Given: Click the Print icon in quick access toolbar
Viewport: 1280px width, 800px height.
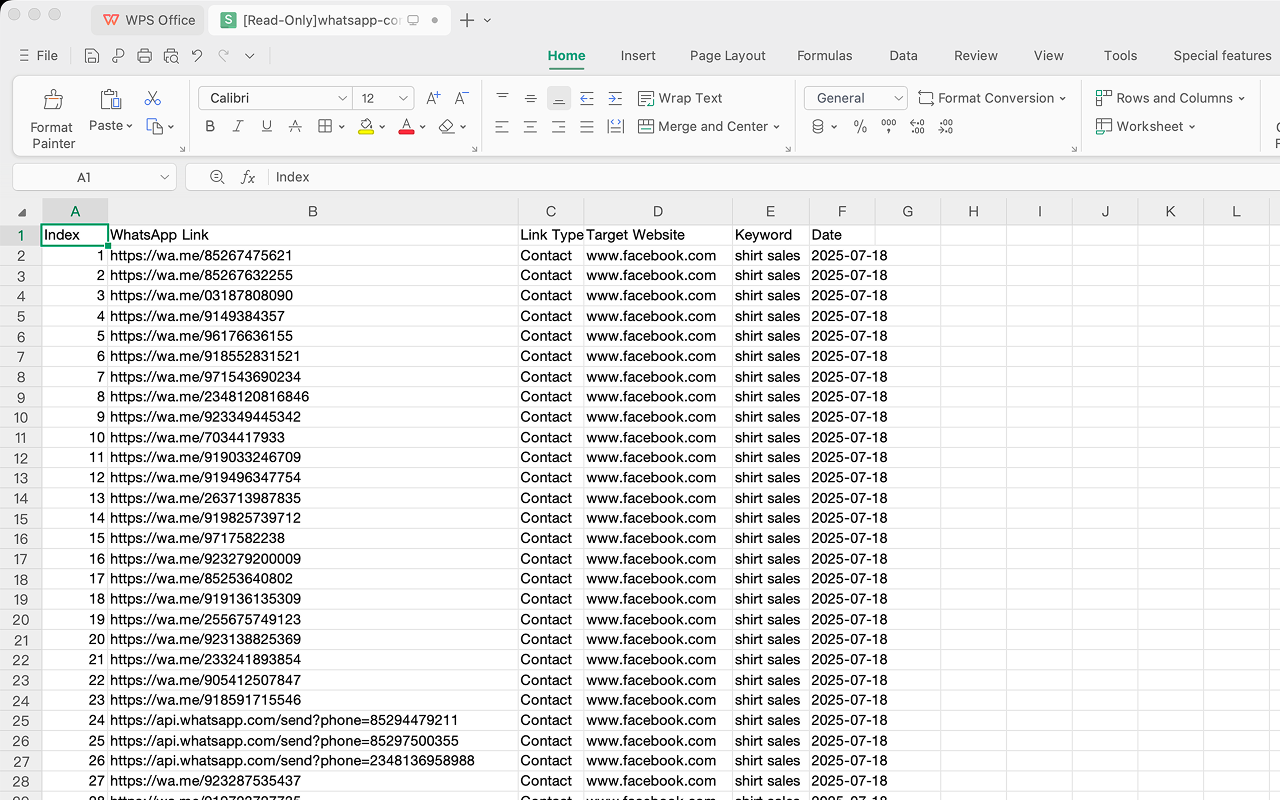Looking at the screenshot, I should tap(145, 56).
